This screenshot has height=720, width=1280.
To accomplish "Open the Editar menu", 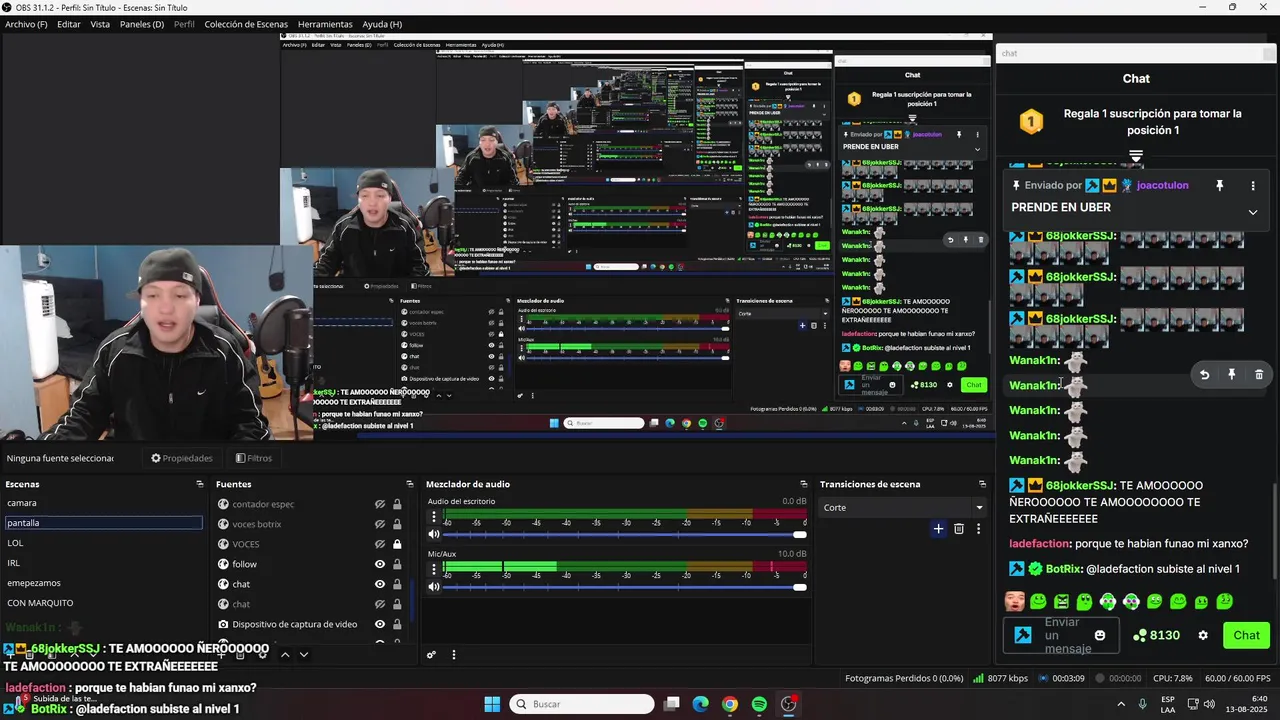I will [x=69, y=24].
